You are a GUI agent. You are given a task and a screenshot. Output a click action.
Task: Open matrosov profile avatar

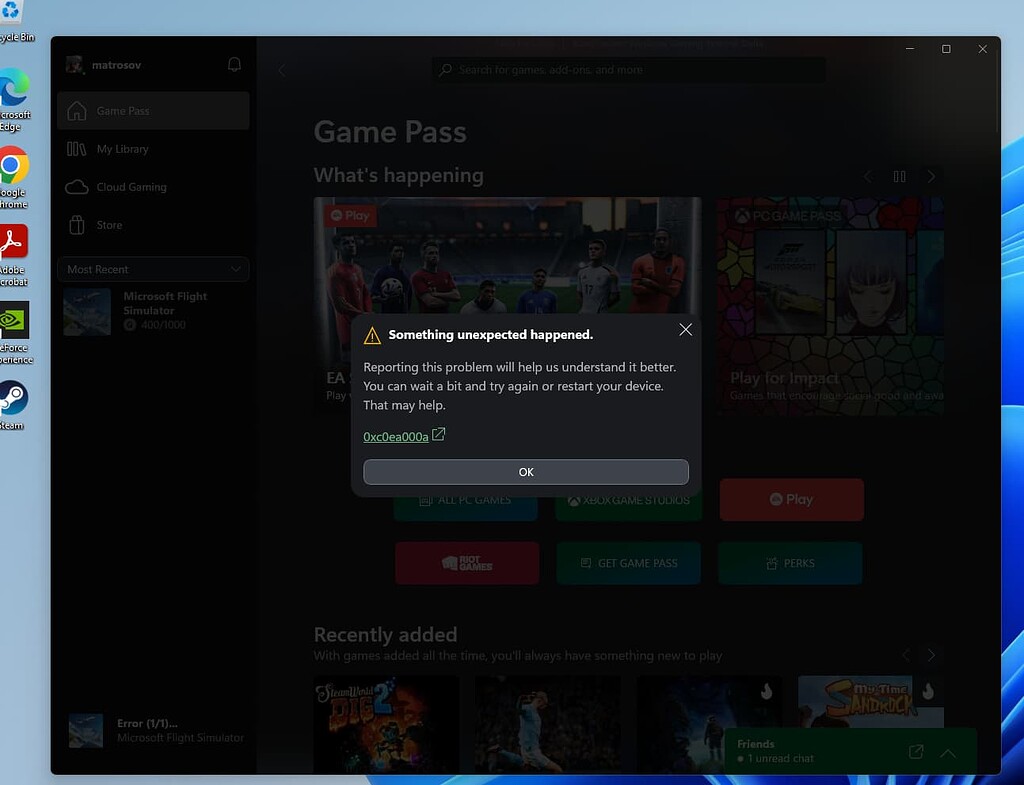coord(74,65)
